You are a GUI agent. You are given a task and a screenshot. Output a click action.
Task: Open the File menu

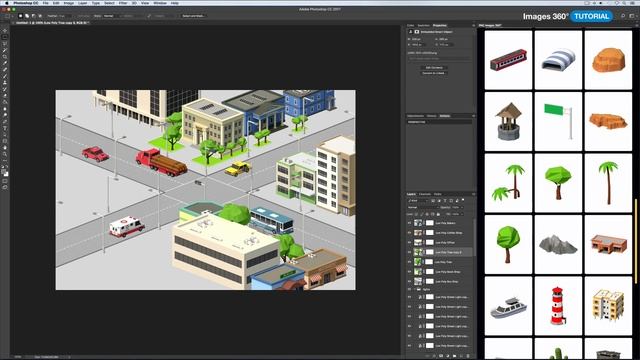(45, 3)
